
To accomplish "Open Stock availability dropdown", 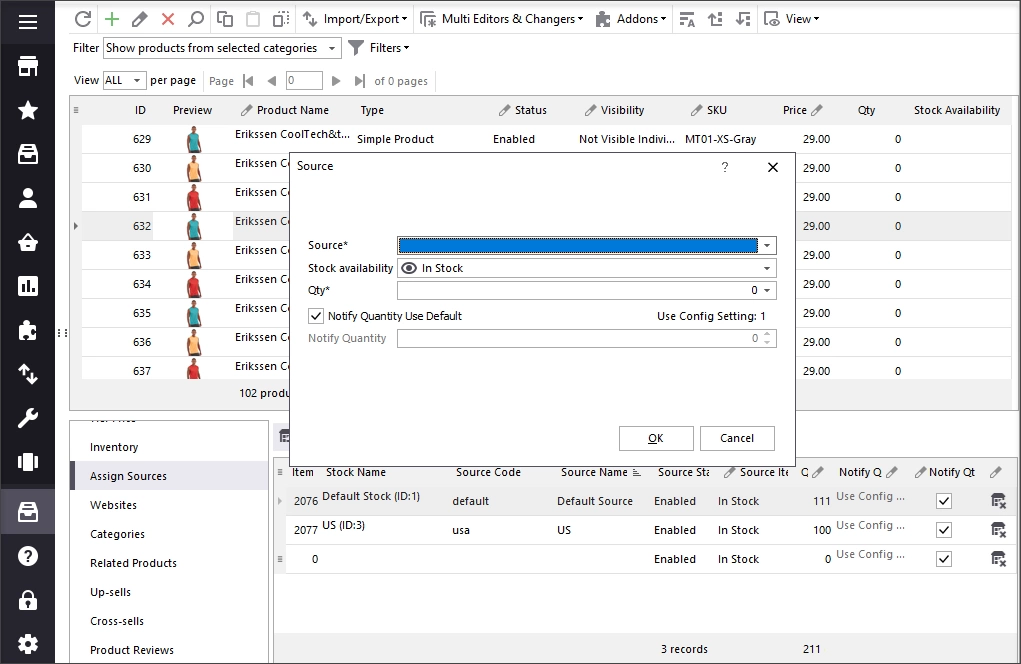I will point(767,268).
